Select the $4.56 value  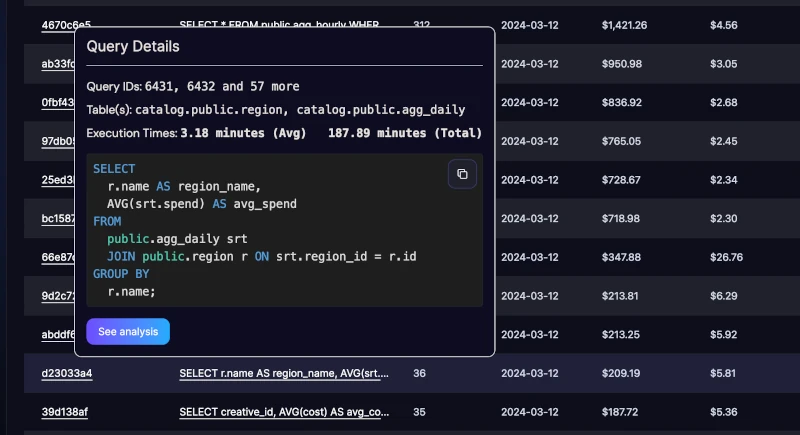[723, 25]
